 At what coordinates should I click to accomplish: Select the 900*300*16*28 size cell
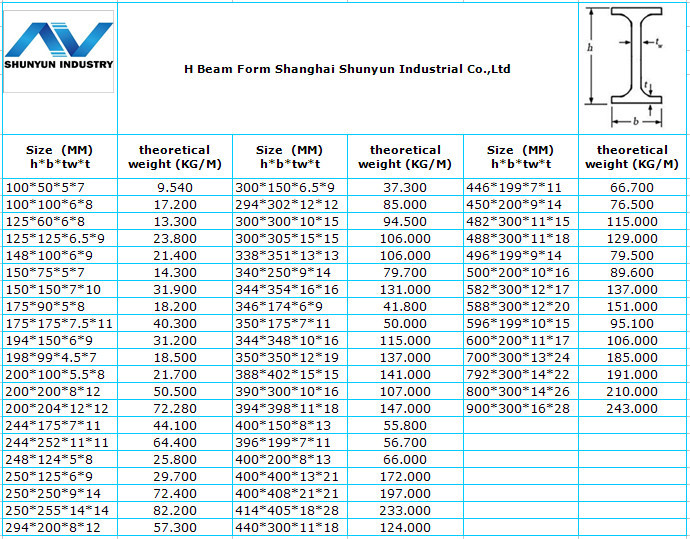(516, 408)
